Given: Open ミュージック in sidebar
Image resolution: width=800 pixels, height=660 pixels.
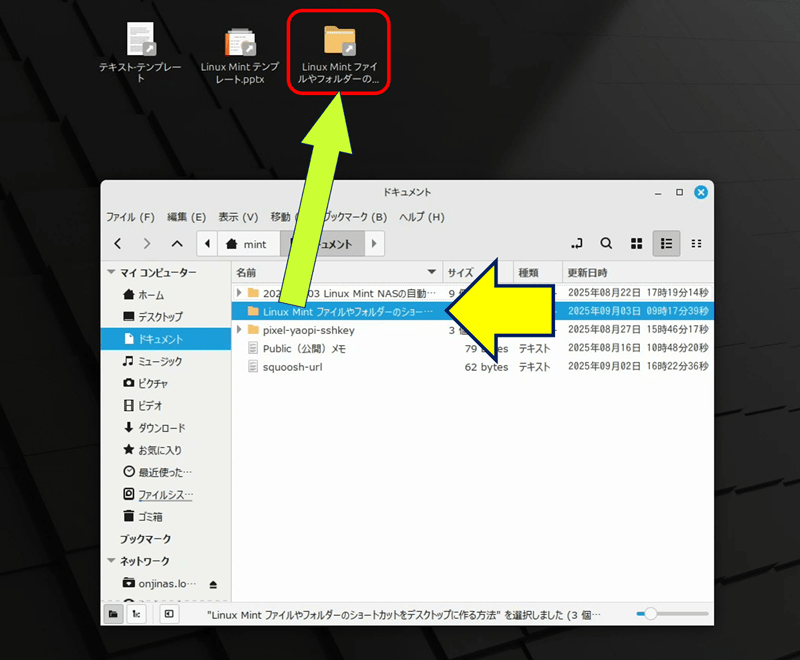Looking at the screenshot, I should [166, 361].
